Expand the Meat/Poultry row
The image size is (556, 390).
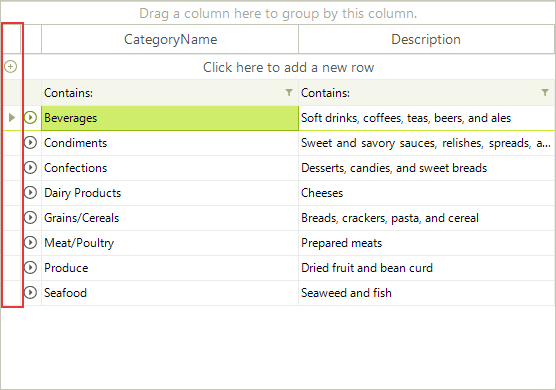click(30, 243)
